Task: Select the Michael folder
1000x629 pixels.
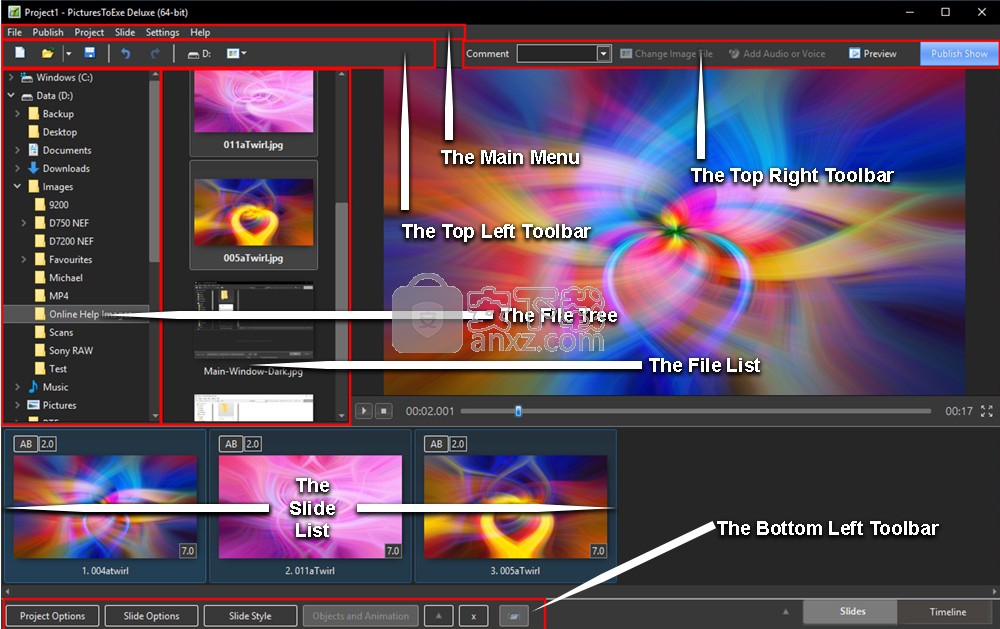Action: [x=58, y=278]
